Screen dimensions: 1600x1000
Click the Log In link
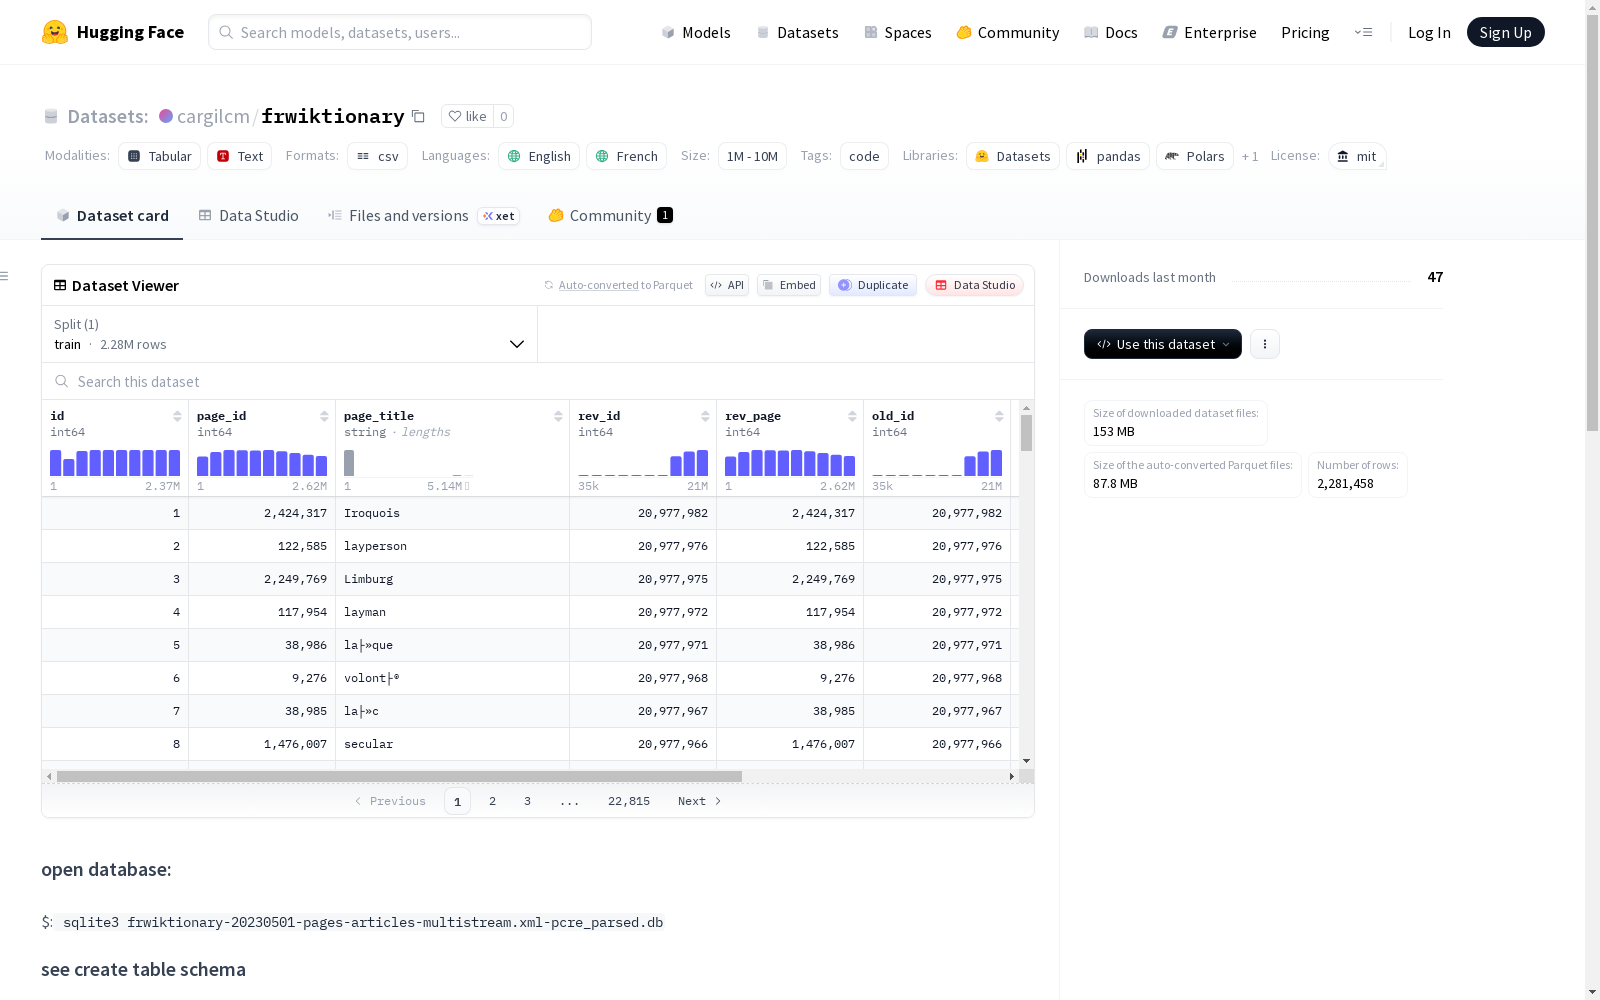coord(1429,32)
